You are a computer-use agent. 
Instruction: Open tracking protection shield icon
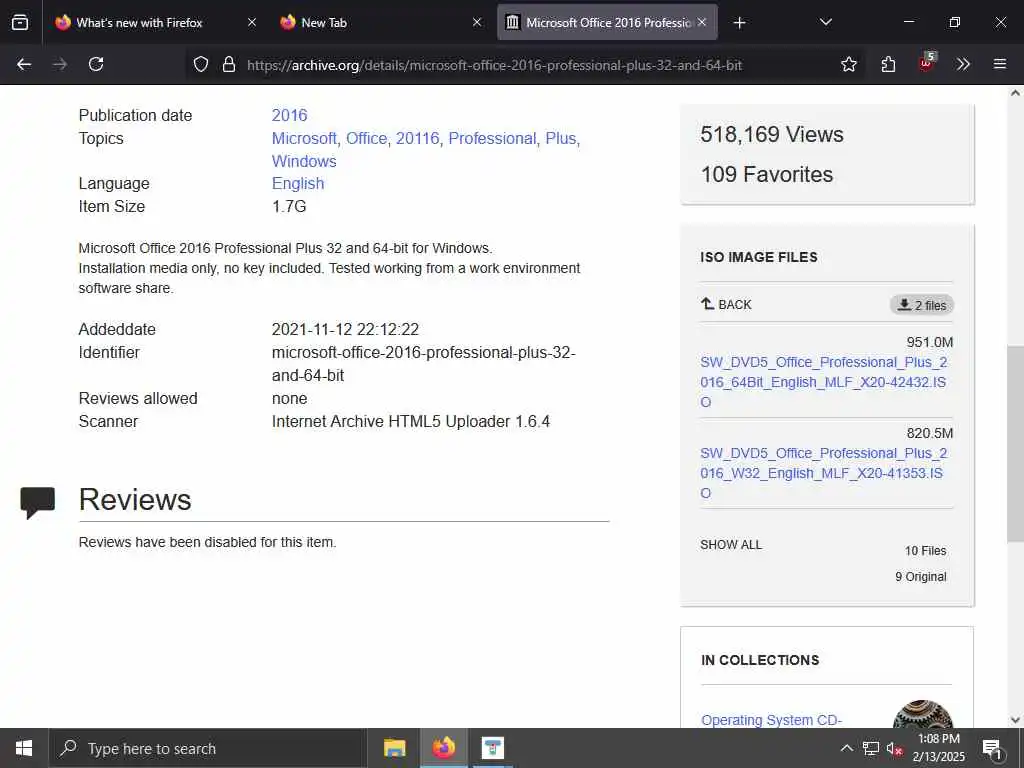[201, 64]
